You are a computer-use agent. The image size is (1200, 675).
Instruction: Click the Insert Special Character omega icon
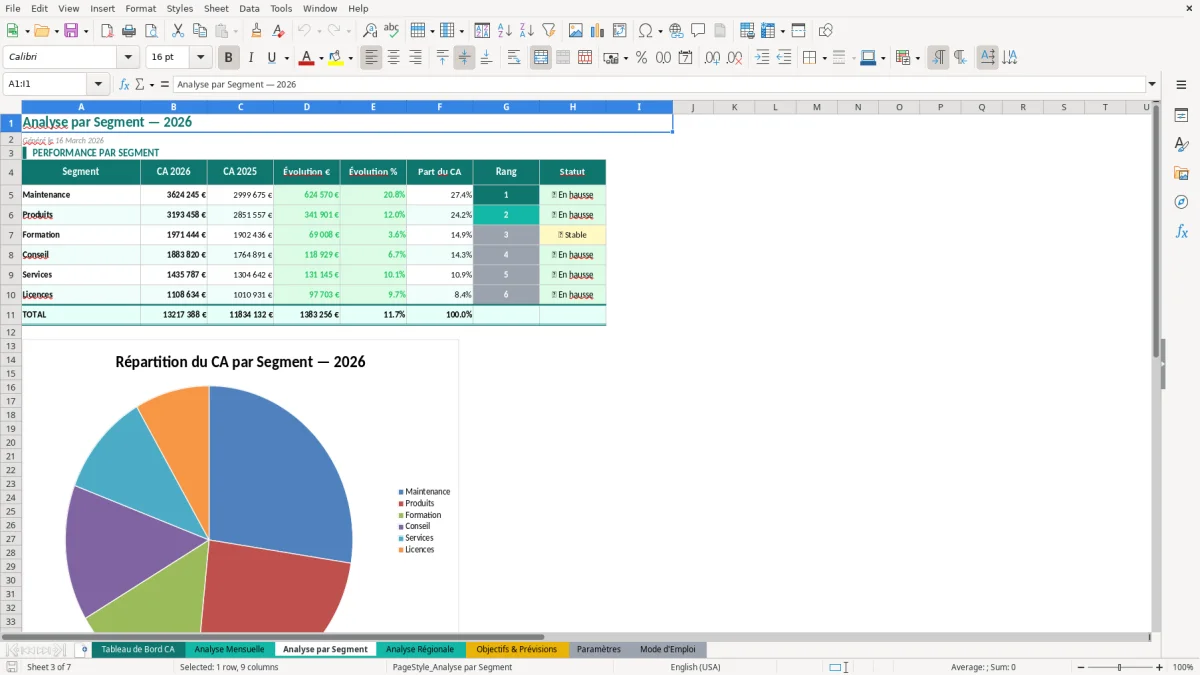coord(646,31)
